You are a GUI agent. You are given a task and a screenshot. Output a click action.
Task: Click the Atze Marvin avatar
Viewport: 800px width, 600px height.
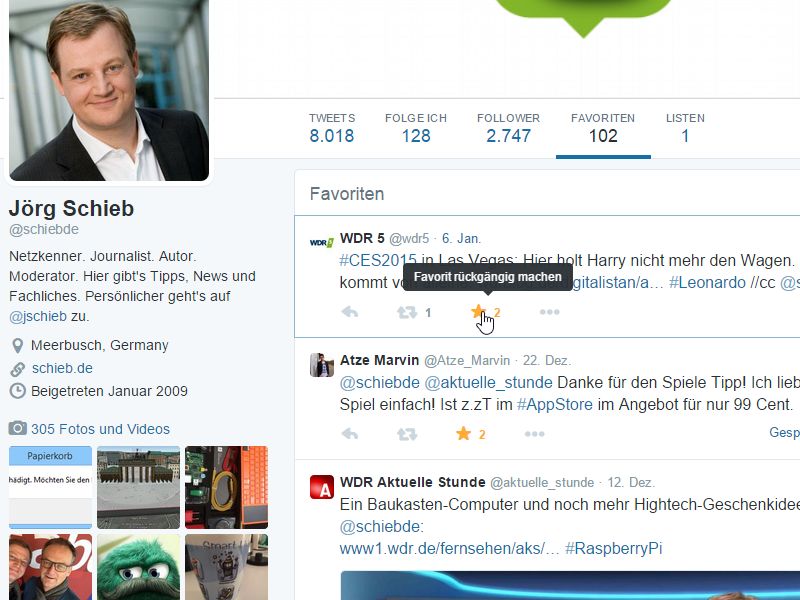pyautogui.click(x=322, y=365)
